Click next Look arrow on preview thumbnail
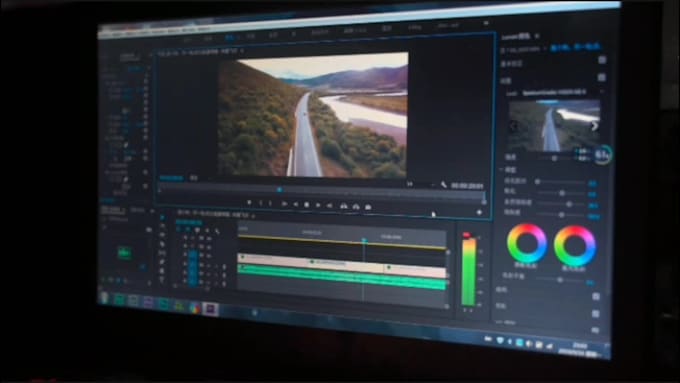Image resolution: width=680 pixels, height=383 pixels. pyautogui.click(x=594, y=126)
